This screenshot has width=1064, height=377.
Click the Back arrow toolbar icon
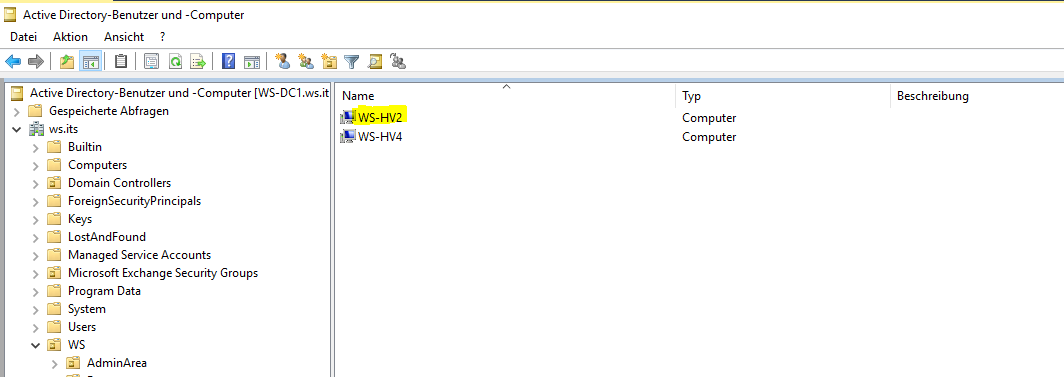[x=14, y=62]
